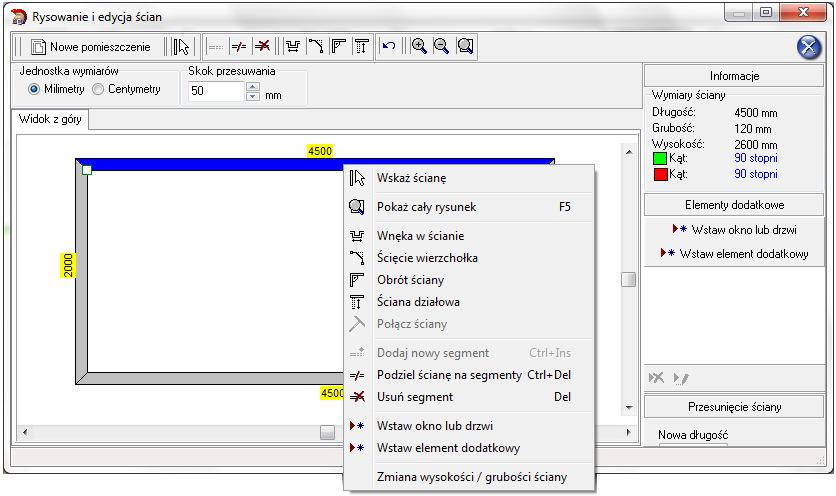Viewport: 836px width, 496px height.
Task: Maximize the Rysowanie i edycja ścian window
Action: point(766,12)
